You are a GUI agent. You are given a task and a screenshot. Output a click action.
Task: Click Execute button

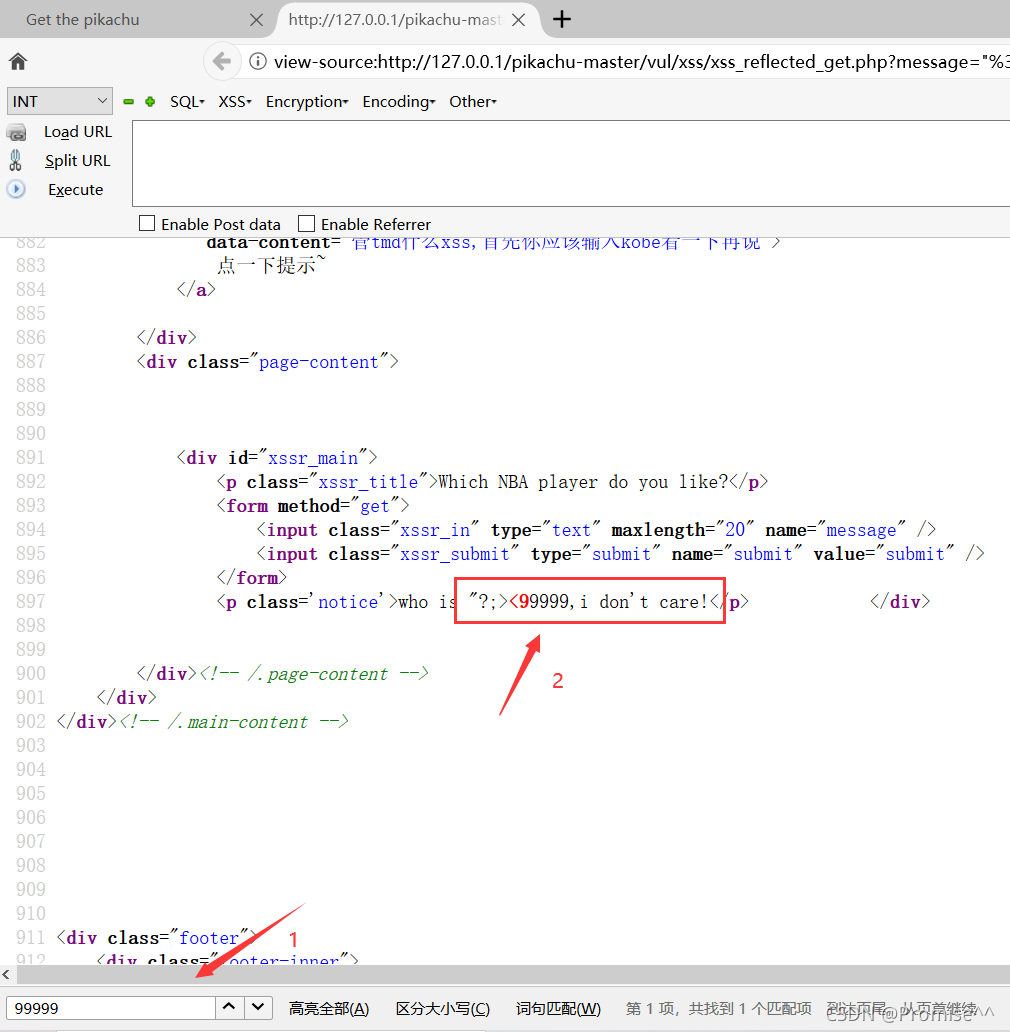(x=76, y=190)
